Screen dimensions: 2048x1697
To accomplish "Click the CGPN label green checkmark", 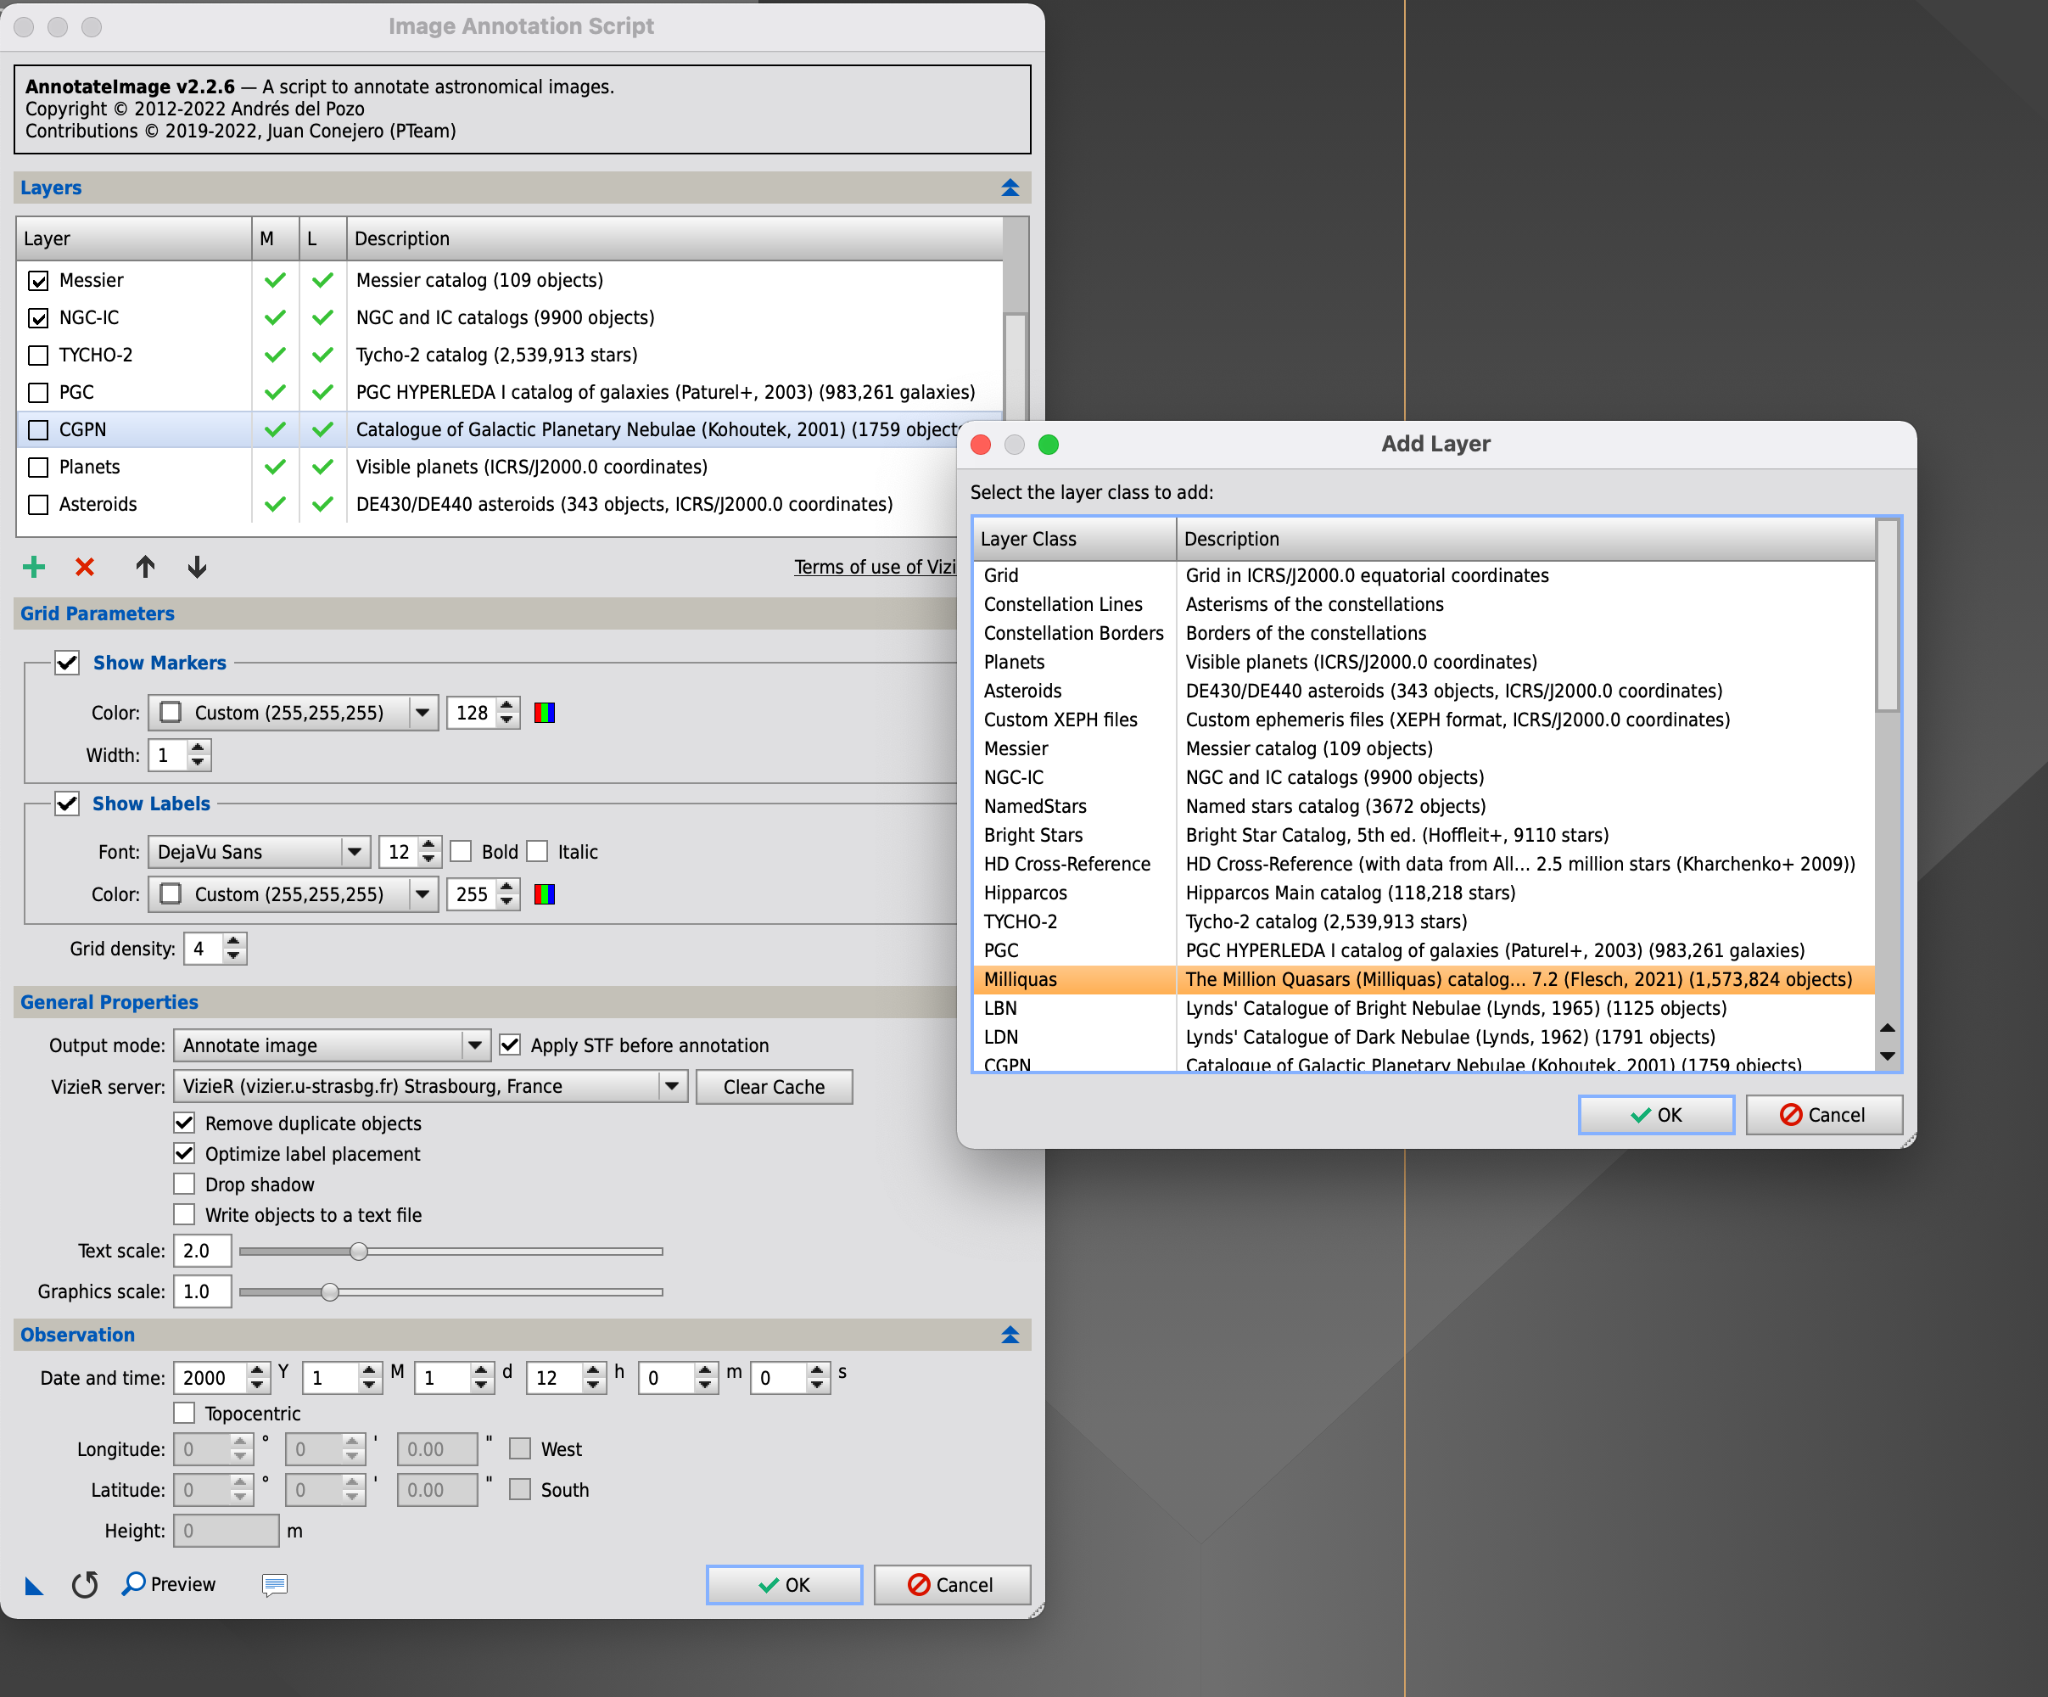I will (x=322, y=429).
